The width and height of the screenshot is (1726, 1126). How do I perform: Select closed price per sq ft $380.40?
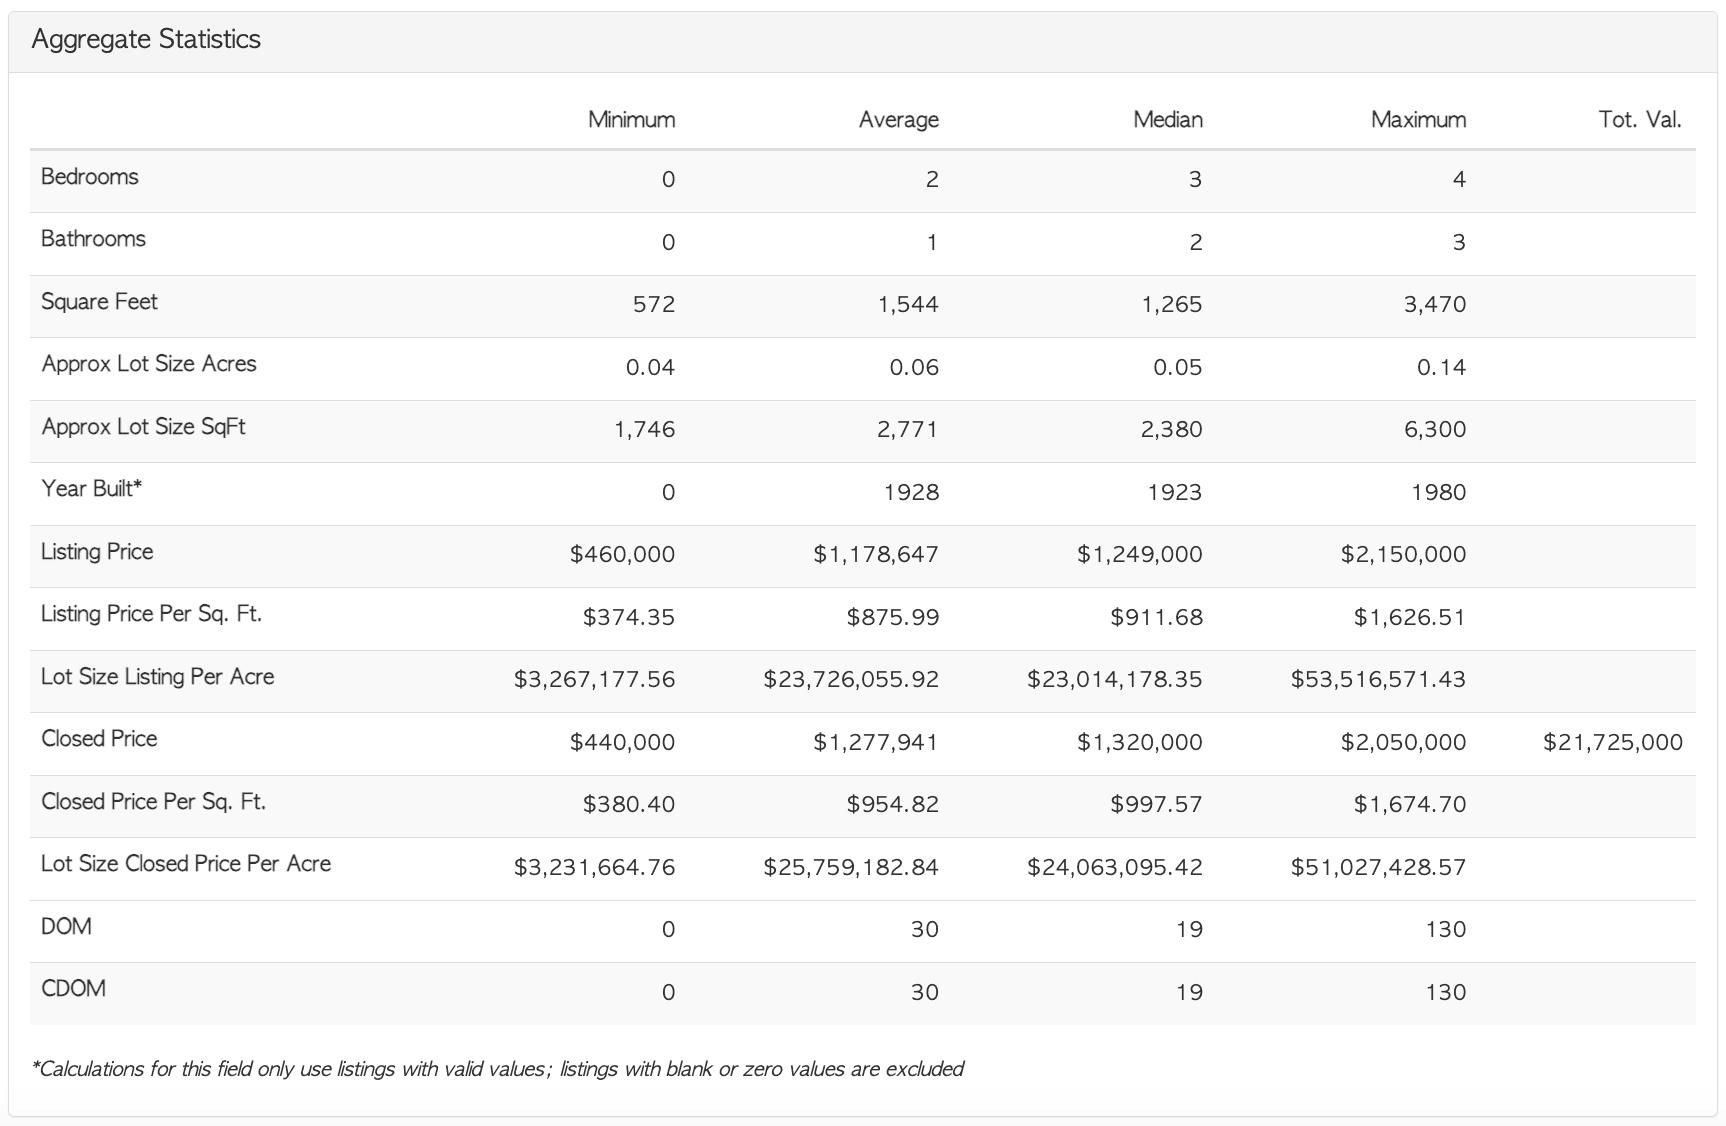(629, 804)
